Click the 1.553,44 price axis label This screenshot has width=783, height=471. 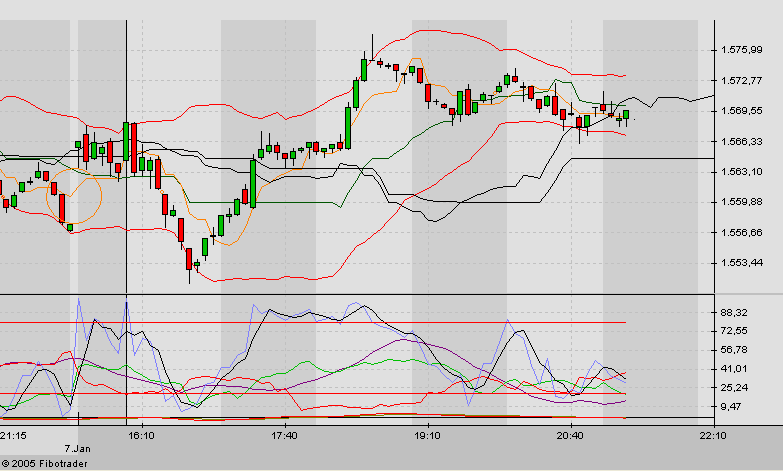pyautogui.click(x=742, y=263)
